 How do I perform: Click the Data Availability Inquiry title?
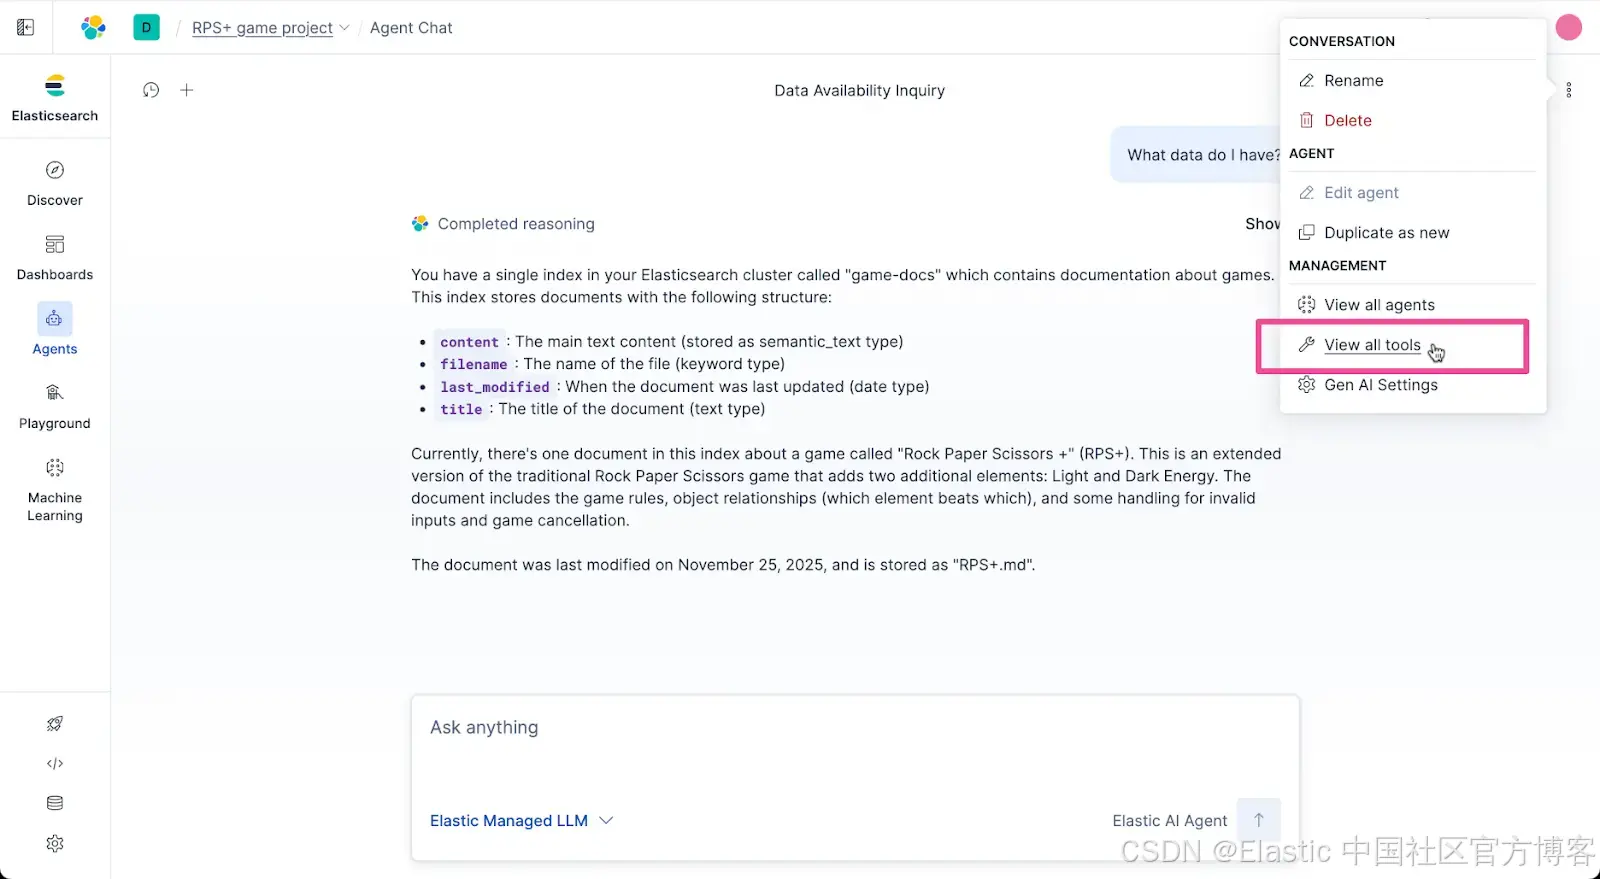pos(859,90)
